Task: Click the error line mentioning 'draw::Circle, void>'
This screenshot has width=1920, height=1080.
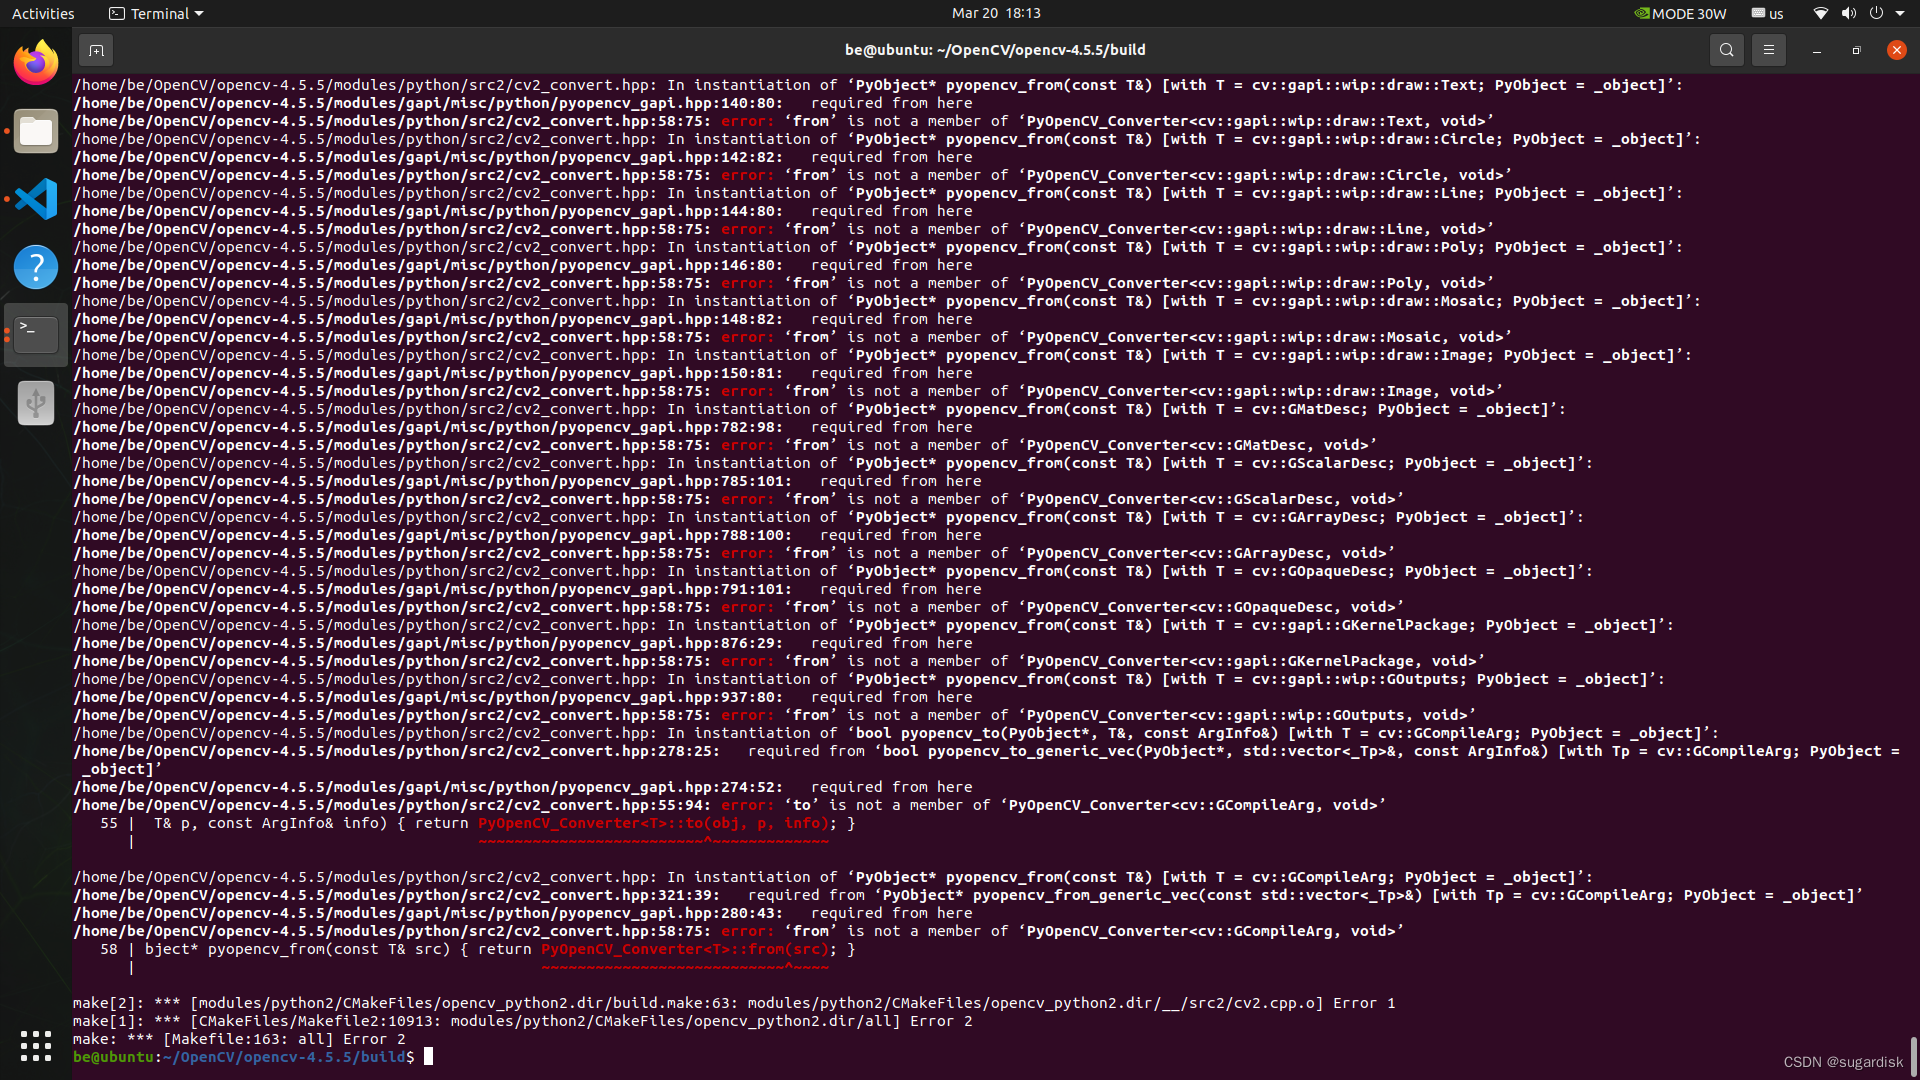Action: [x=792, y=175]
